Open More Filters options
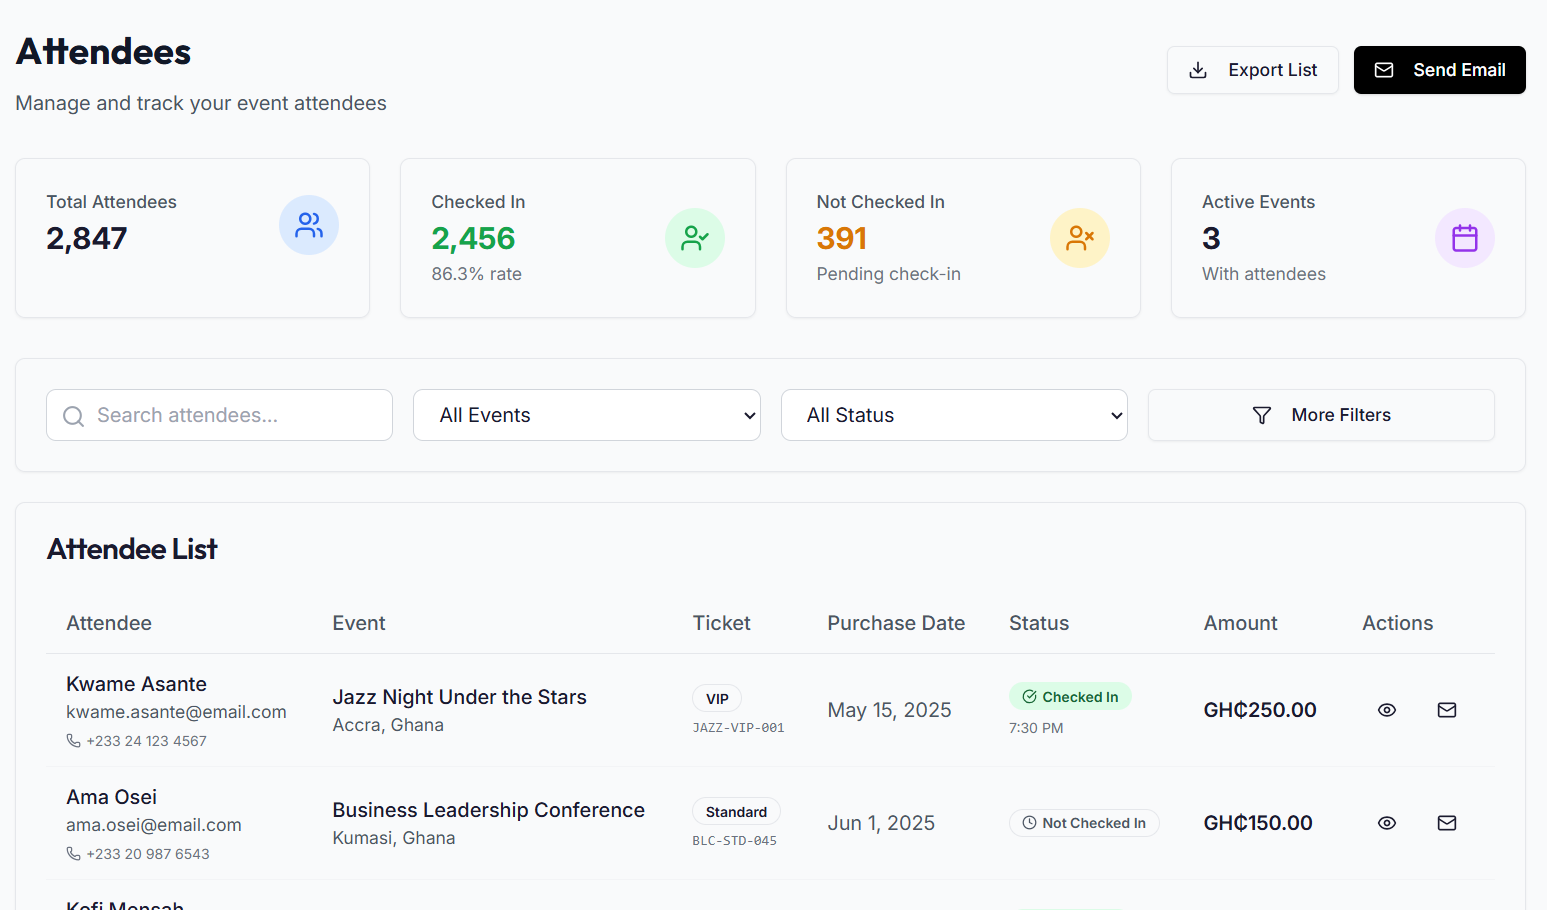 tap(1321, 415)
